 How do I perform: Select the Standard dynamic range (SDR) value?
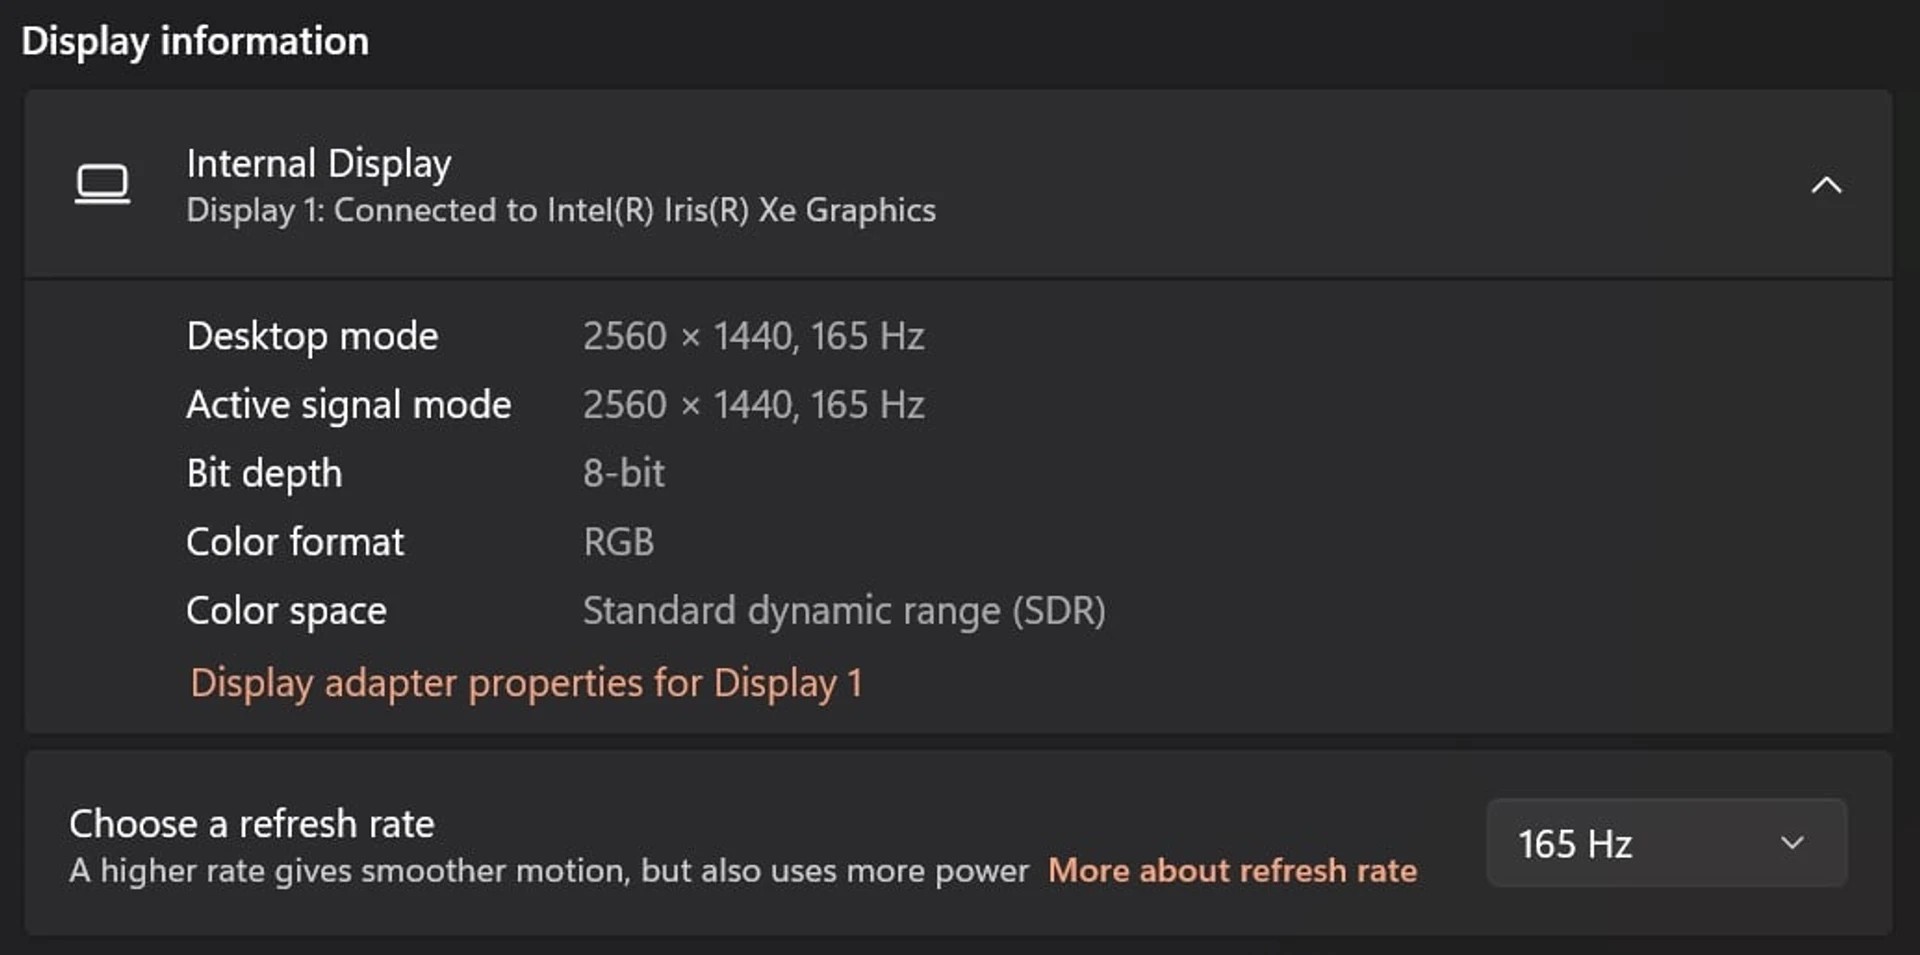click(x=843, y=611)
